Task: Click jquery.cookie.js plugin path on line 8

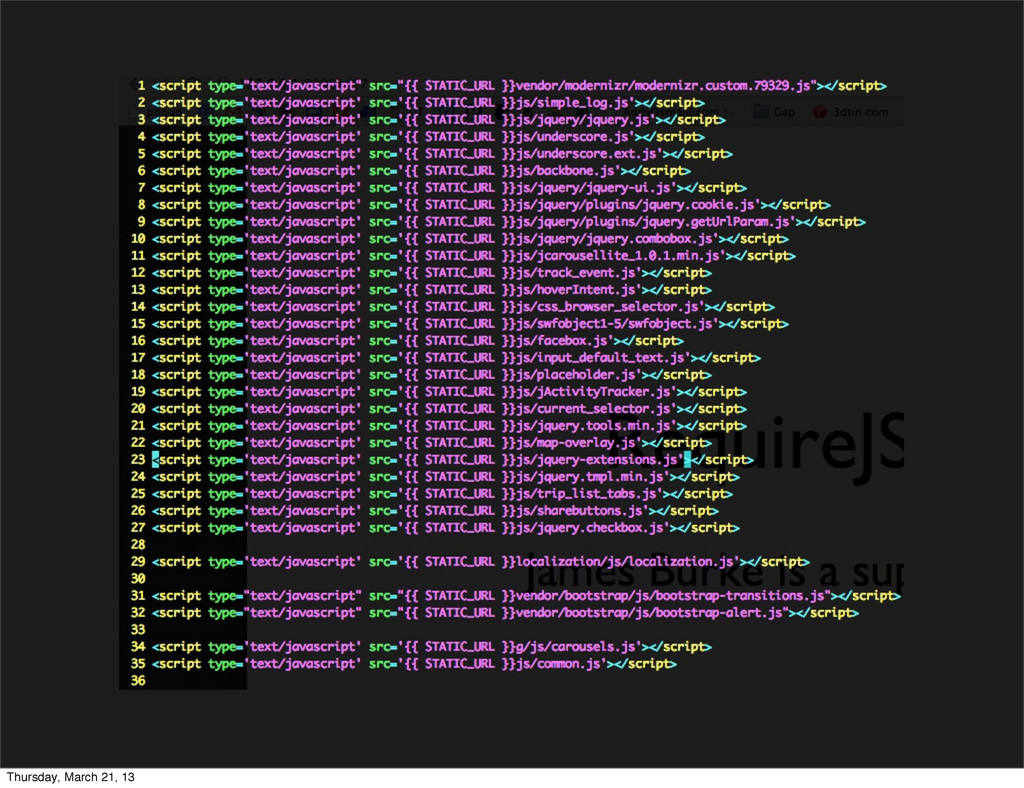Action: point(635,204)
